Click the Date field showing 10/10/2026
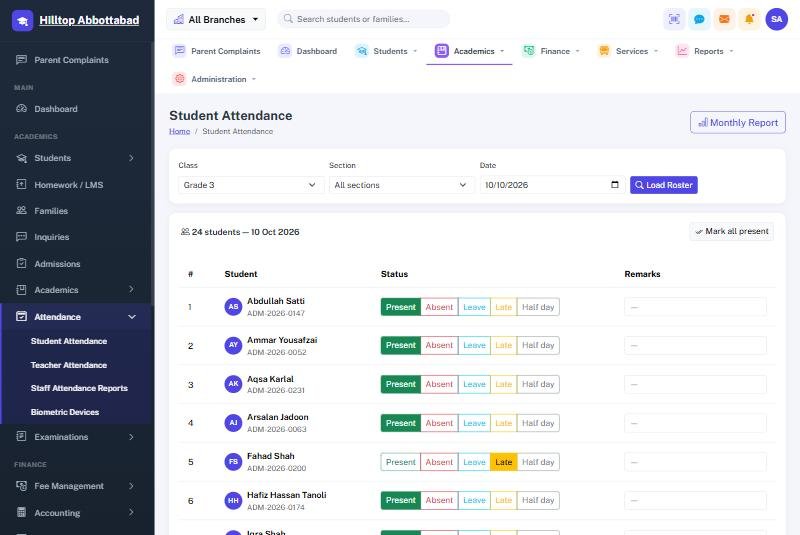The width and height of the screenshot is (800, 535). (553, 185)
